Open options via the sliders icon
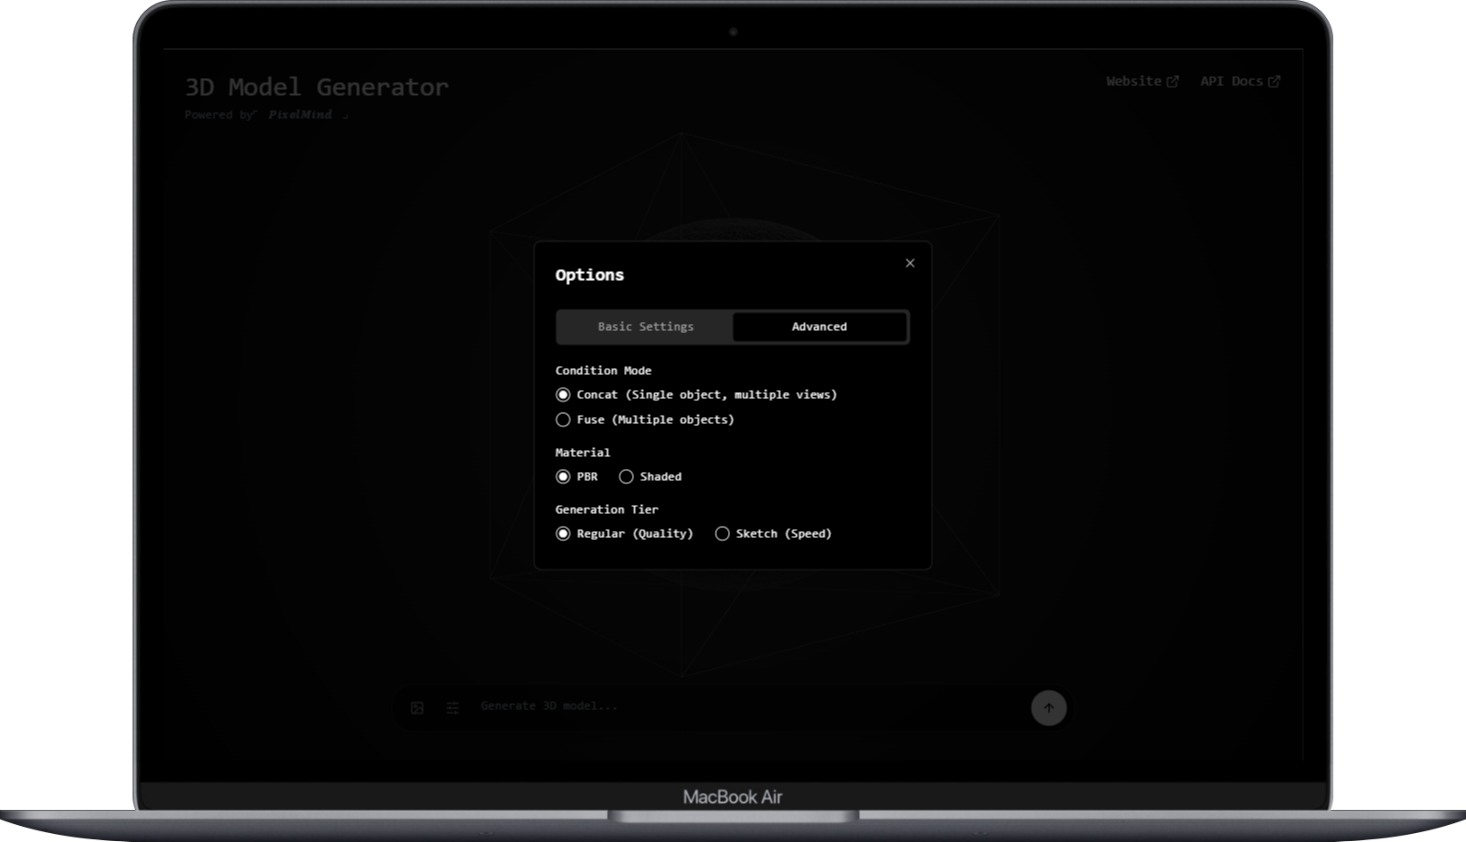The width and height of the screenshot is (1466, 842). [x=453, y=708]
